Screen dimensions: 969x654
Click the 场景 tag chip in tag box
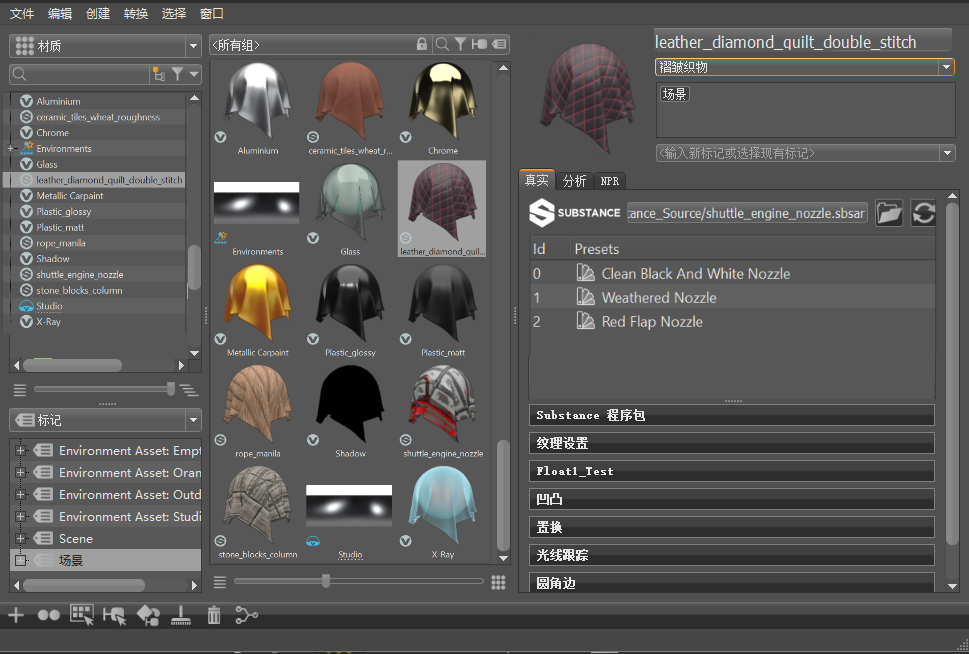click(x=674, y=94)
